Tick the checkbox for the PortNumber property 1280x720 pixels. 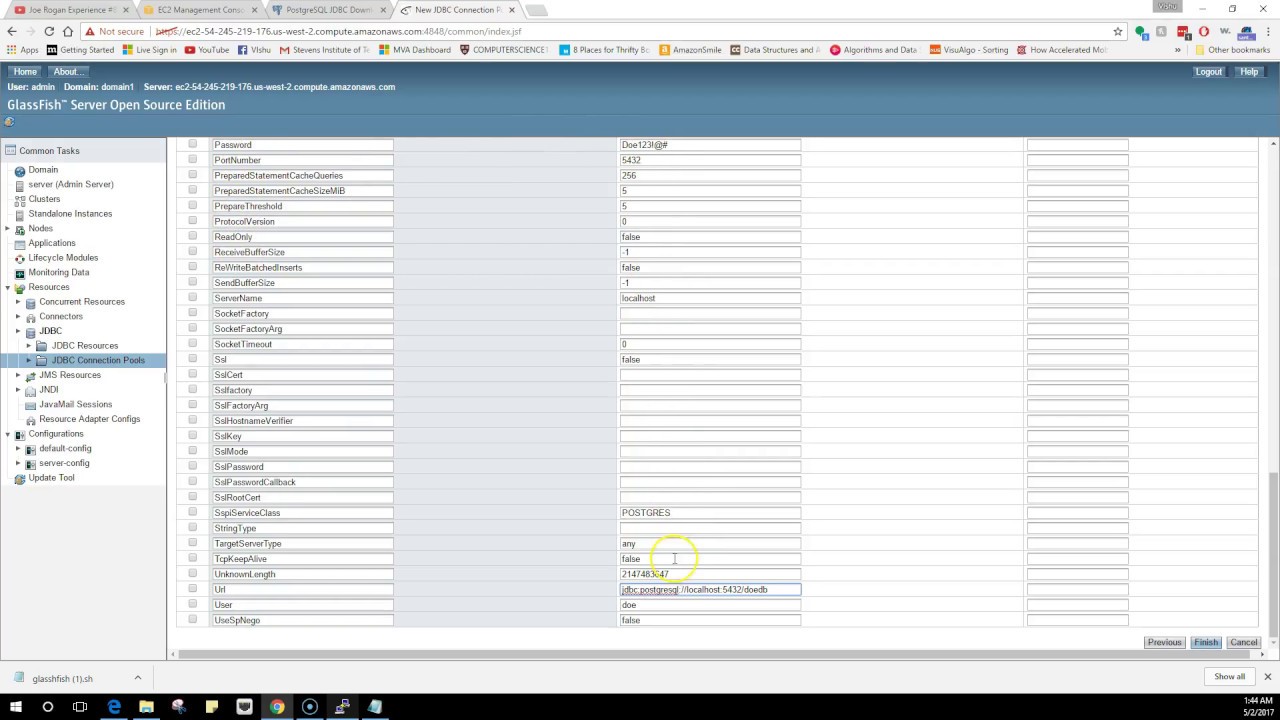(x=193, y=159)
